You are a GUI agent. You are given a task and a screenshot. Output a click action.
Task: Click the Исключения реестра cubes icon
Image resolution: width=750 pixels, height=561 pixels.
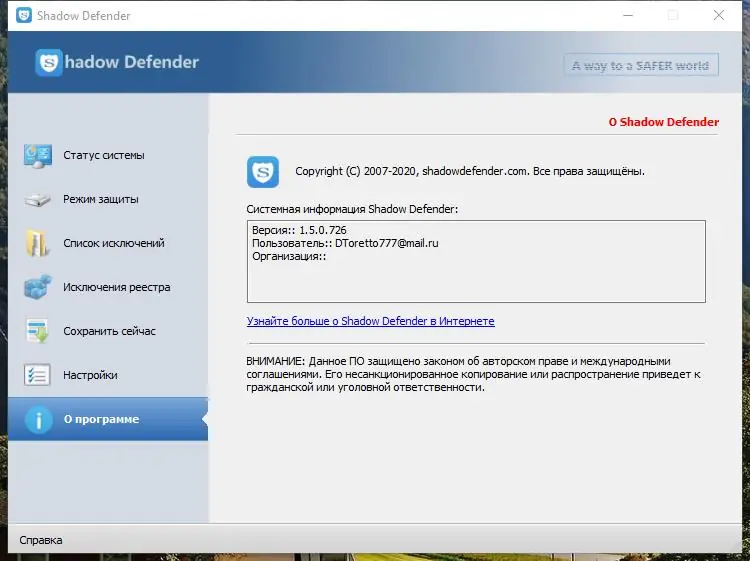click(38, 287)
